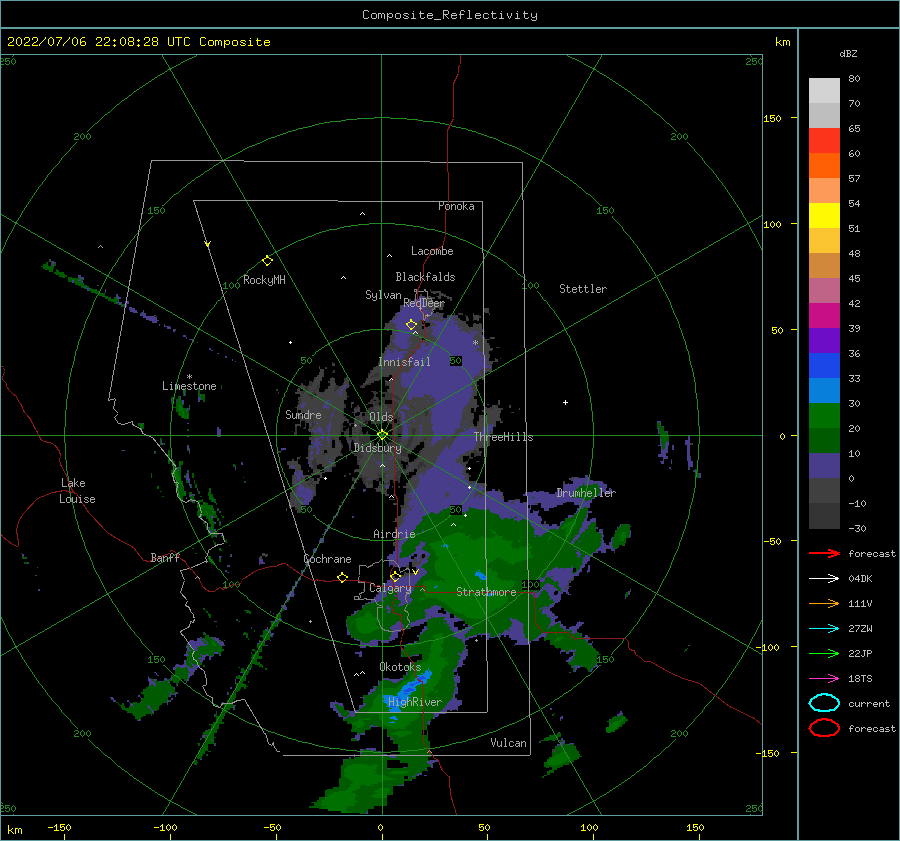This screenshot has height=841, width=900.
Task: Click the red forecast arrow in legend
Action: [824, 553]
